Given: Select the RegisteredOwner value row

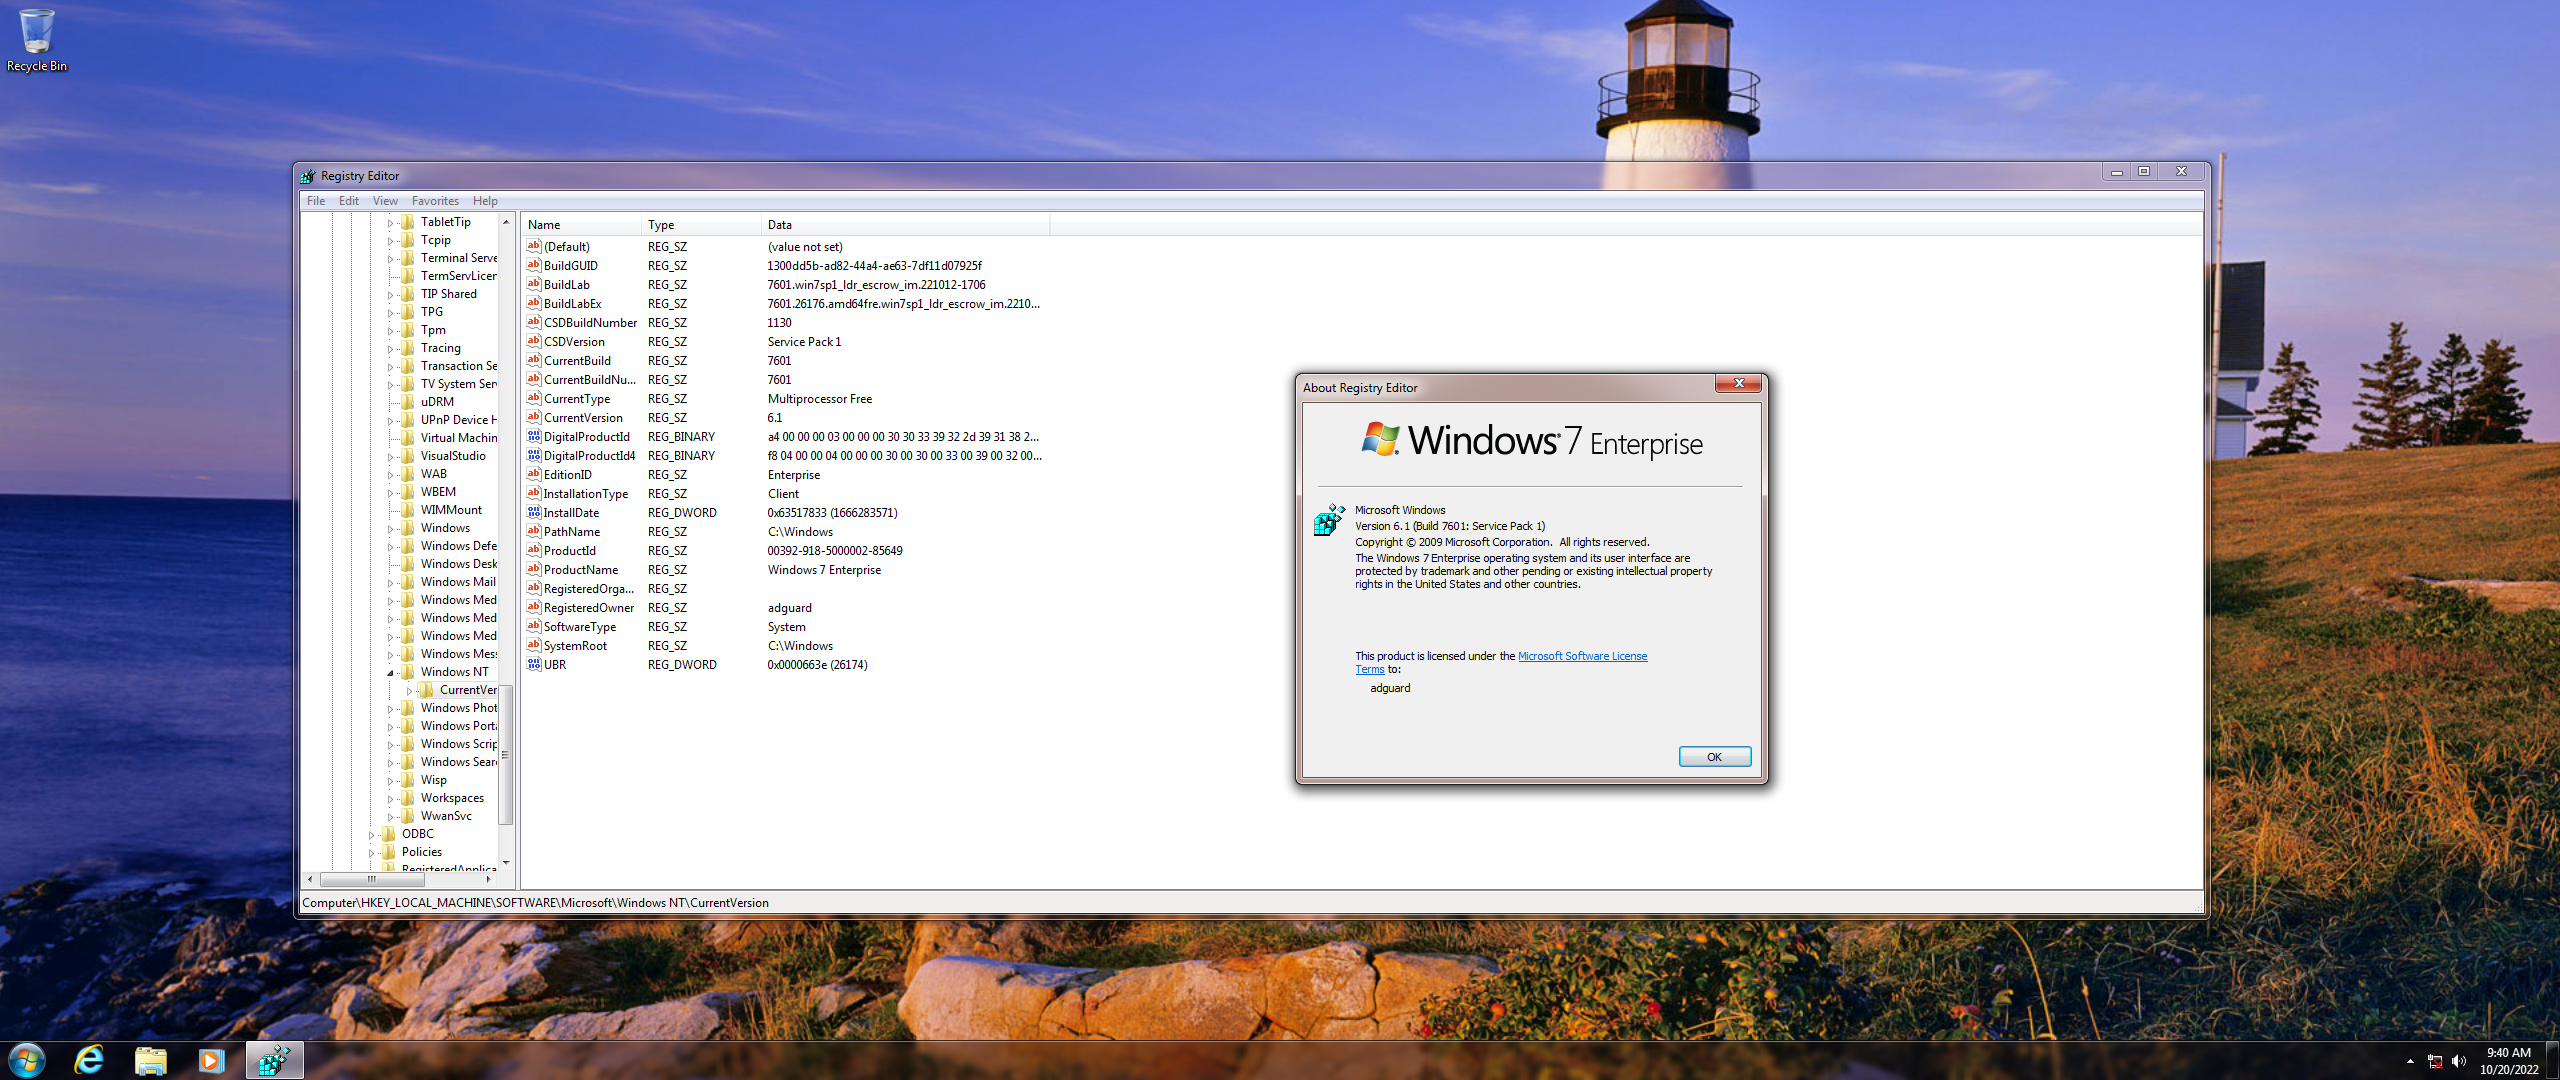Looking at the screenshot, I should pos(785,608).
